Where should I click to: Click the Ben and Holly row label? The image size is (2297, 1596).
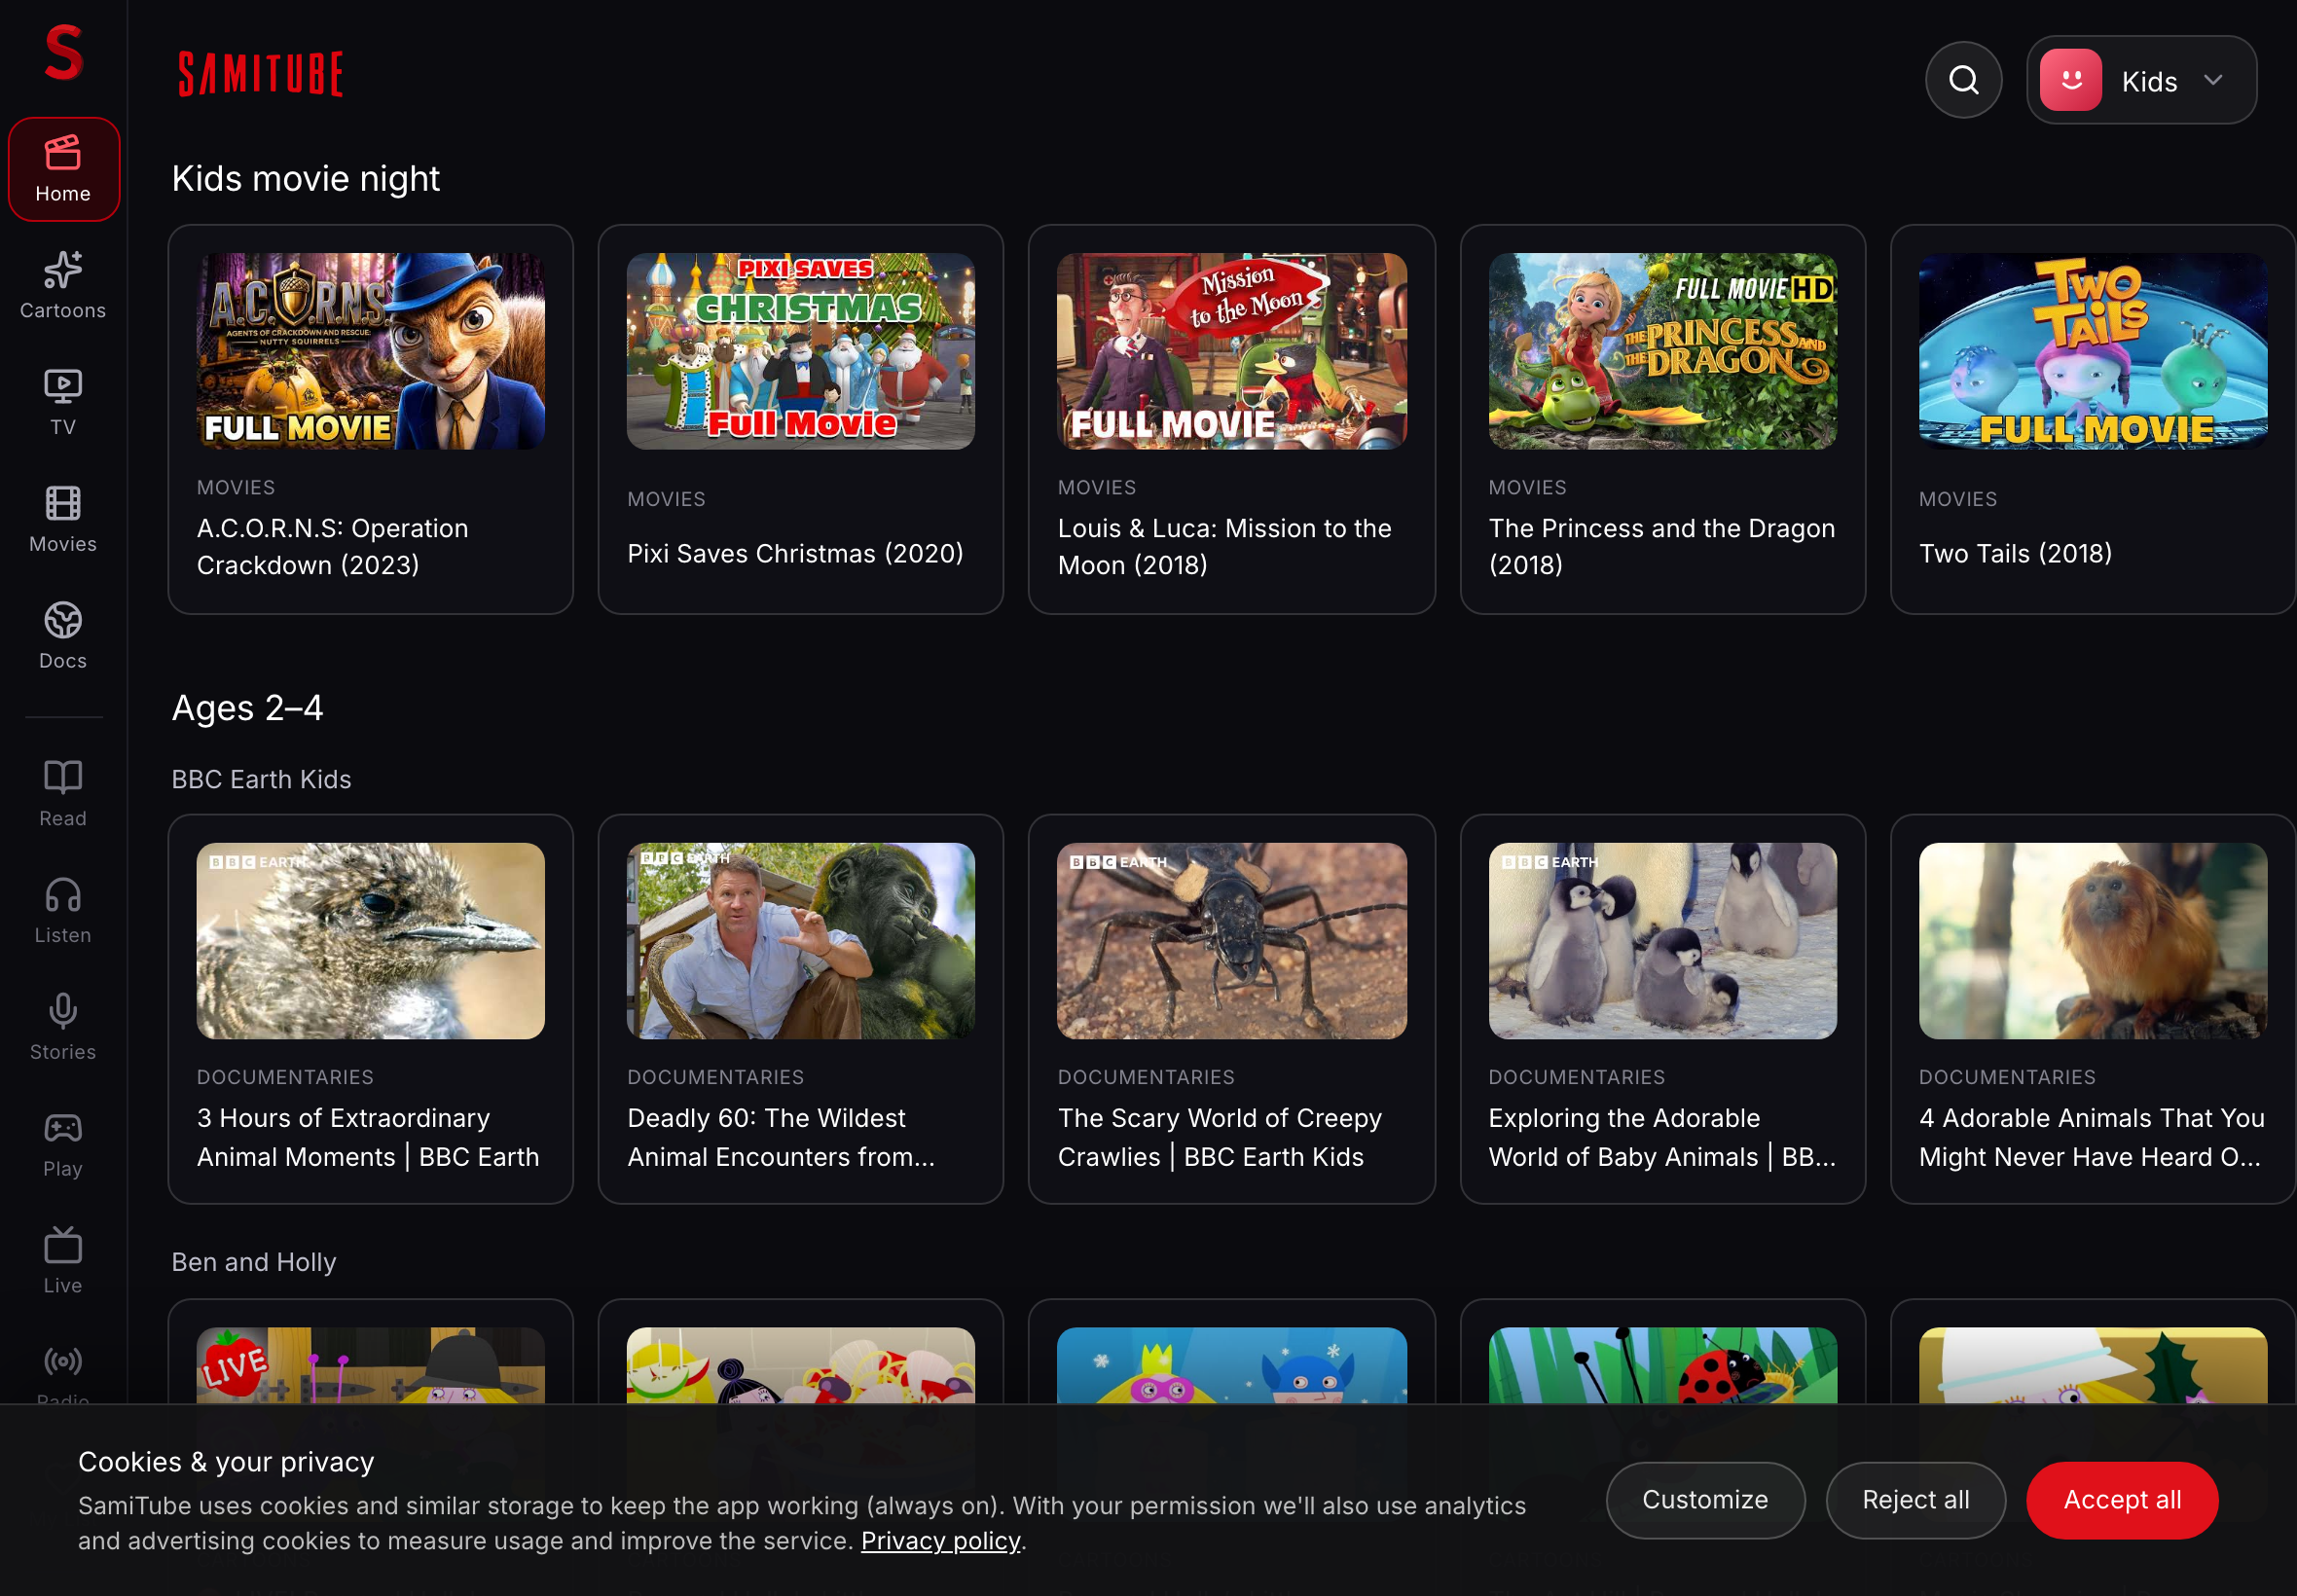tap(254, 1262)
